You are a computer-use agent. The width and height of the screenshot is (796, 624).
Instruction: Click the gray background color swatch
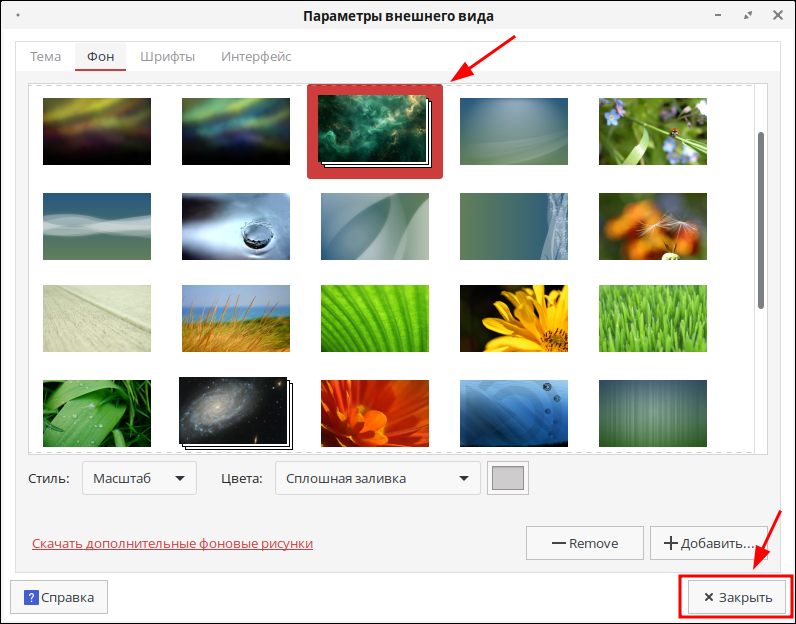[508, 479]
